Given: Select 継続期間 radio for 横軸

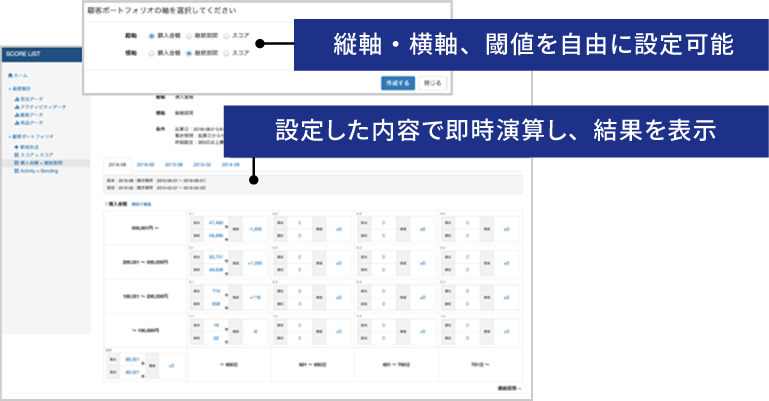Looking at the screenshot, I should [189, 51].
